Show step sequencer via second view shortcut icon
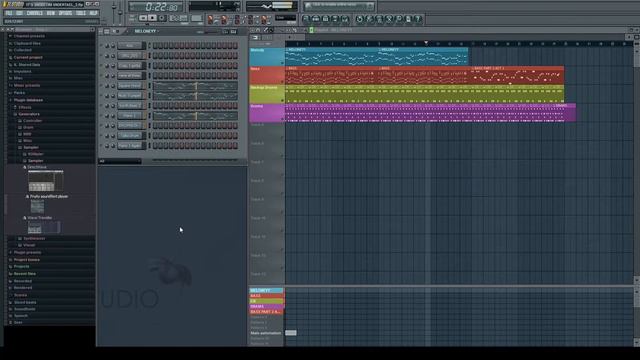The height and width of the screenshot is (360, 640). pyautogui.click(x=316, y=19)
